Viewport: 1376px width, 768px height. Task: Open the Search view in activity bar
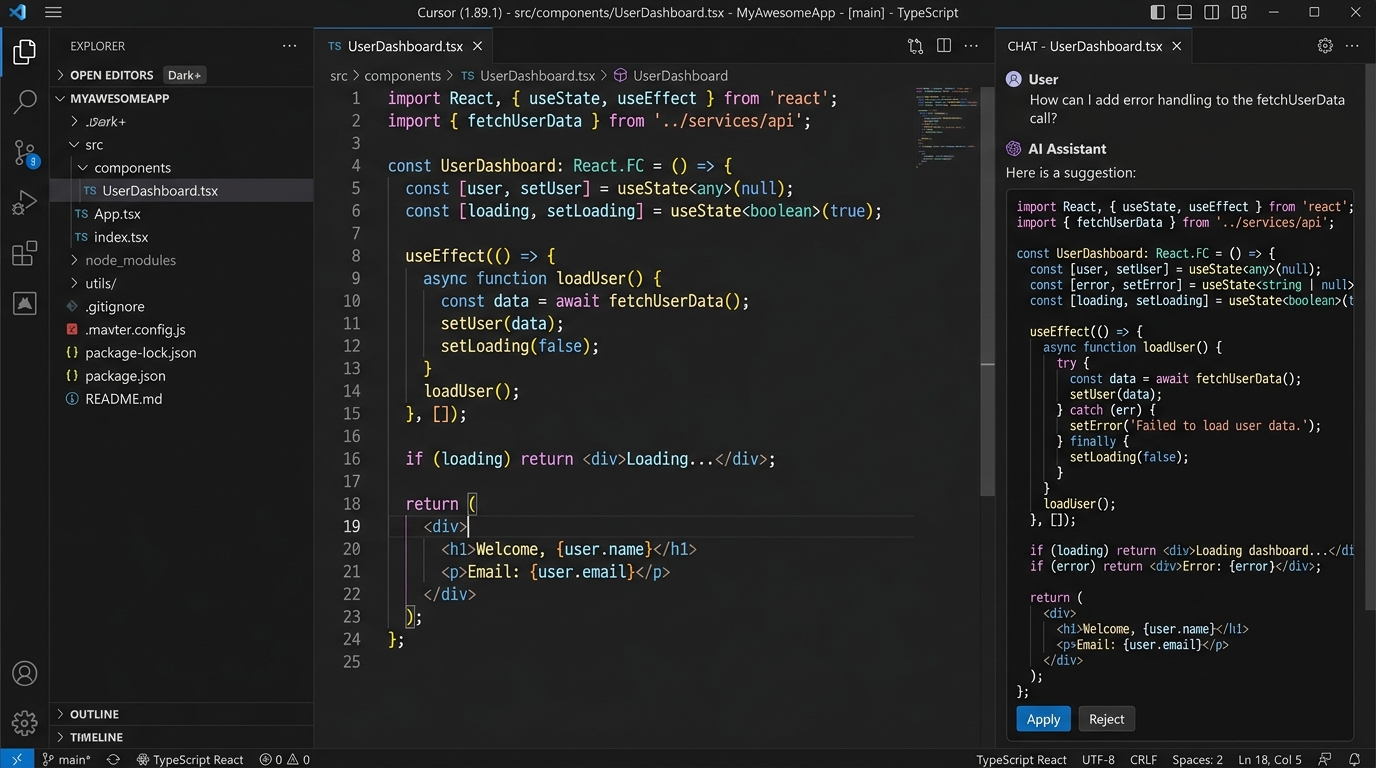[25, 101]
